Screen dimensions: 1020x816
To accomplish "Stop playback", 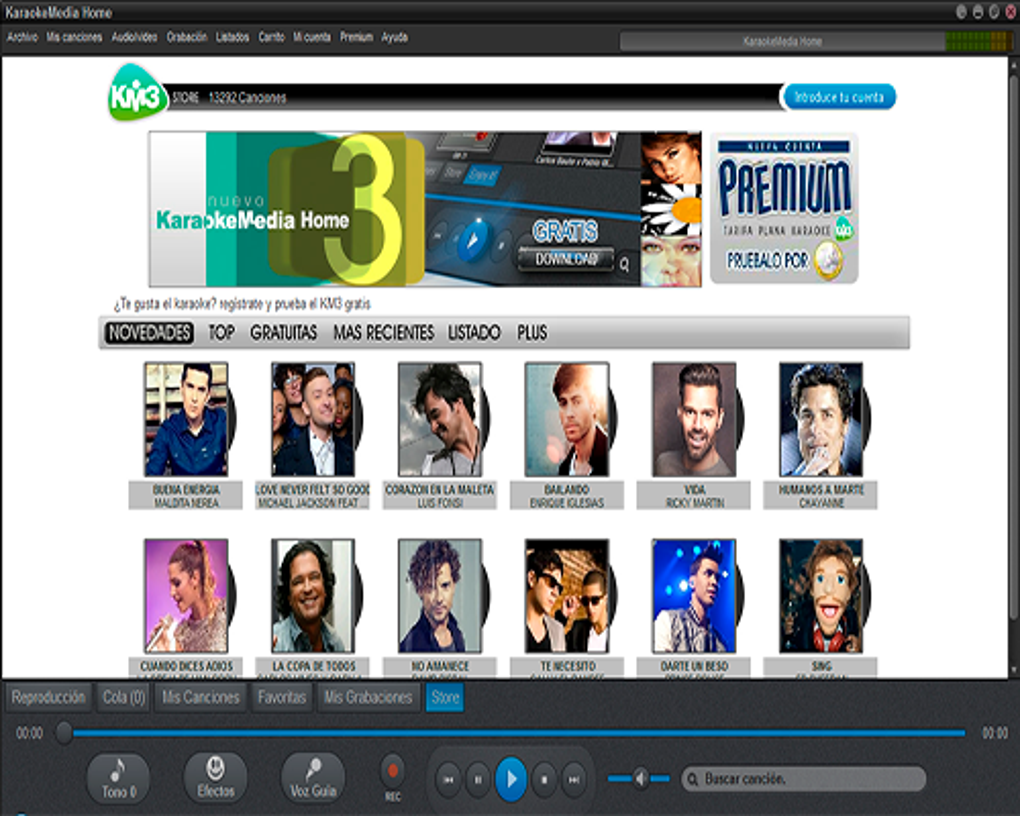I will point(544,779).
